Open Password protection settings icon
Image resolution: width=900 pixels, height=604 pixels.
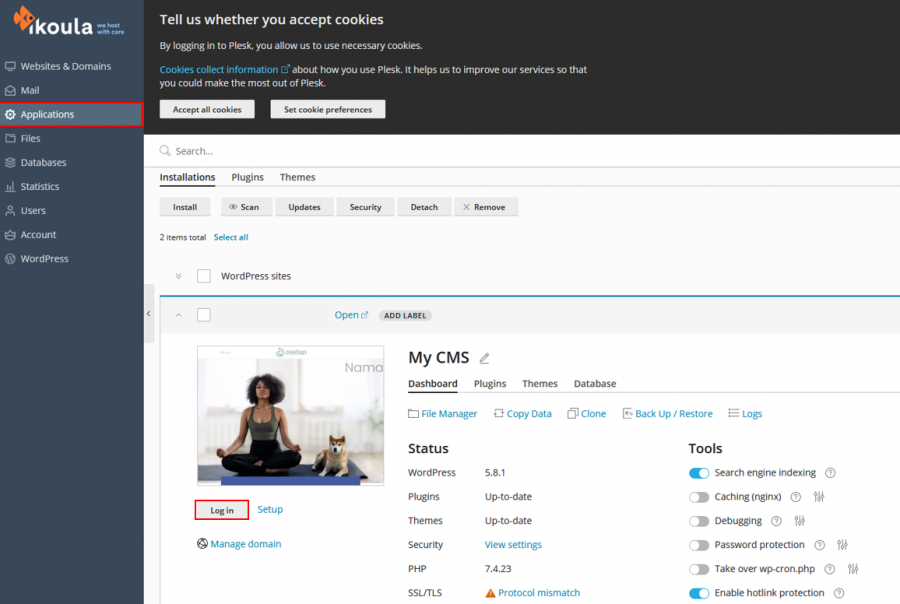coord(842,545)
